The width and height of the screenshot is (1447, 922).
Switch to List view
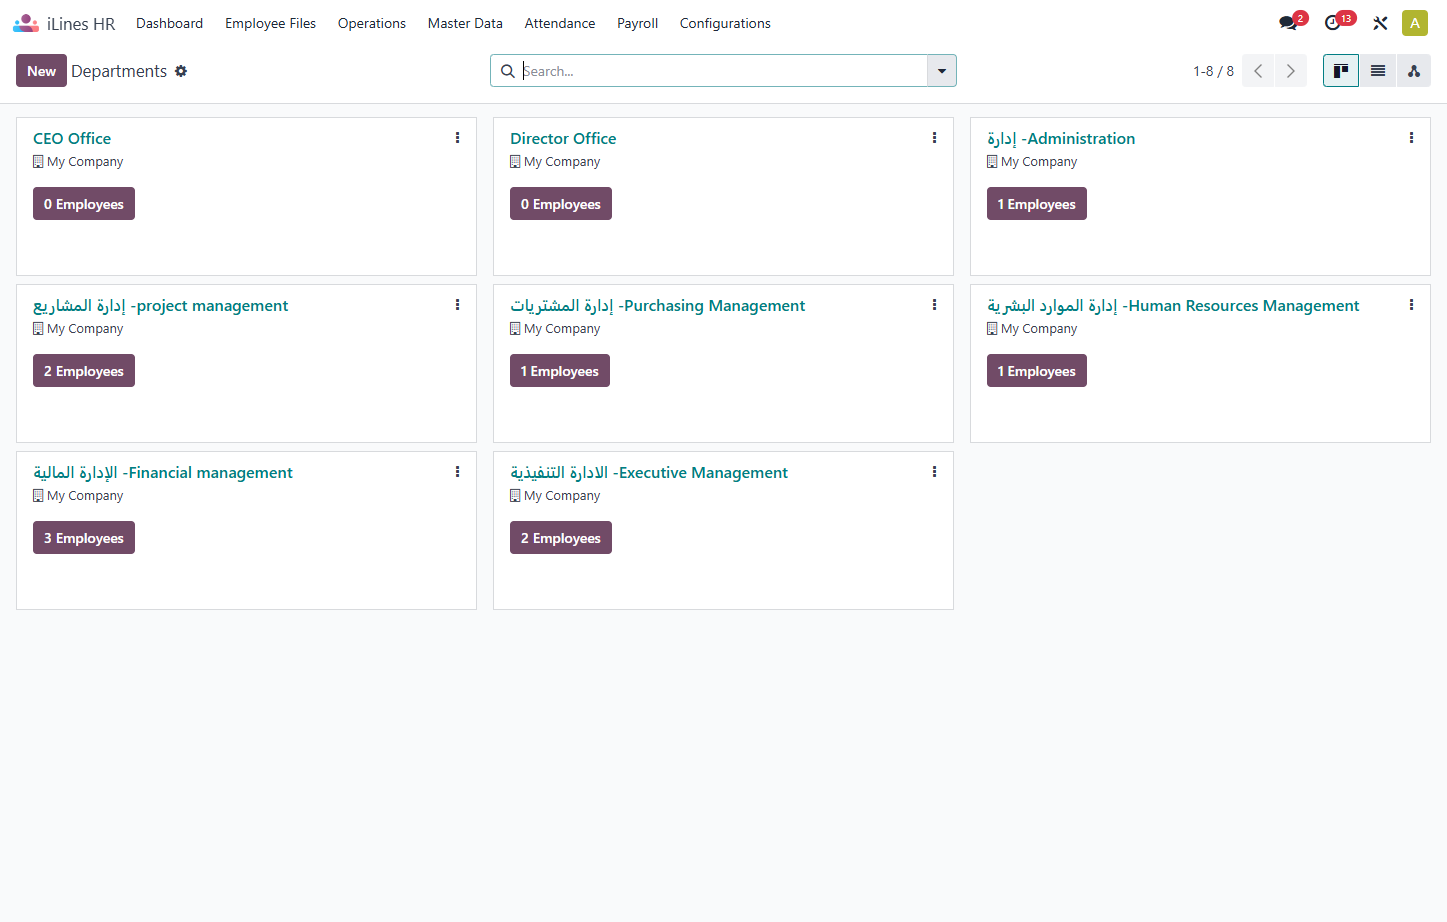[1378, 71]
